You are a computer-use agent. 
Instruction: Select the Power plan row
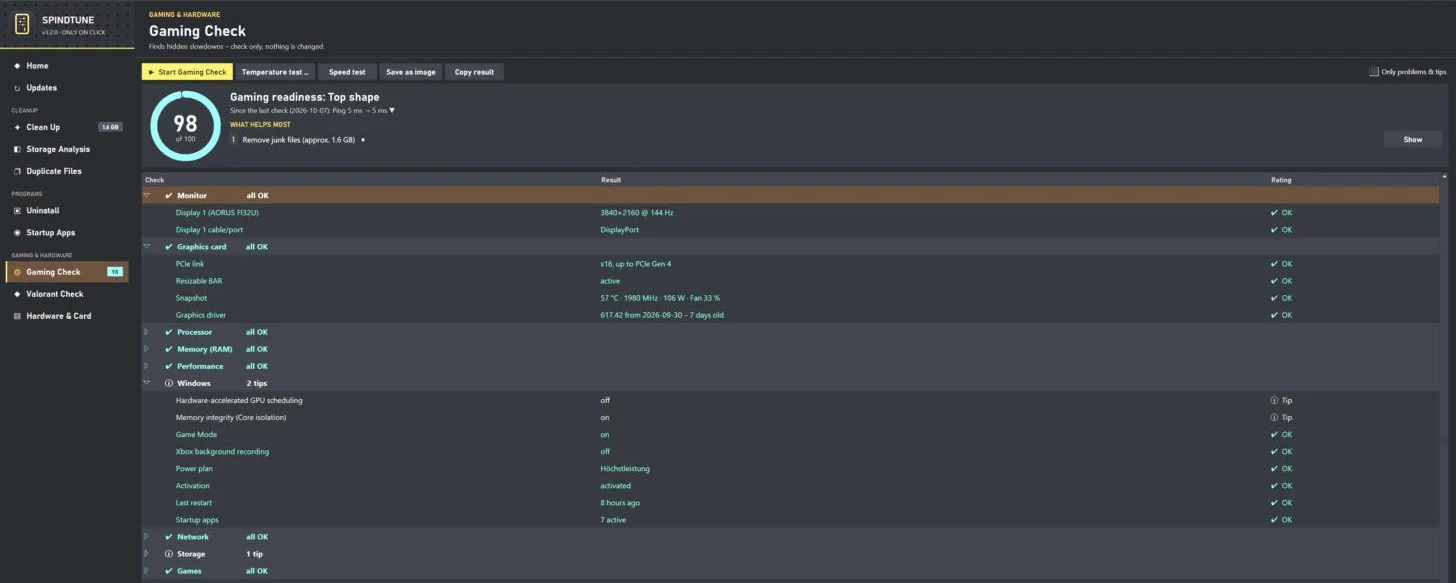click(x=791, y=468)
